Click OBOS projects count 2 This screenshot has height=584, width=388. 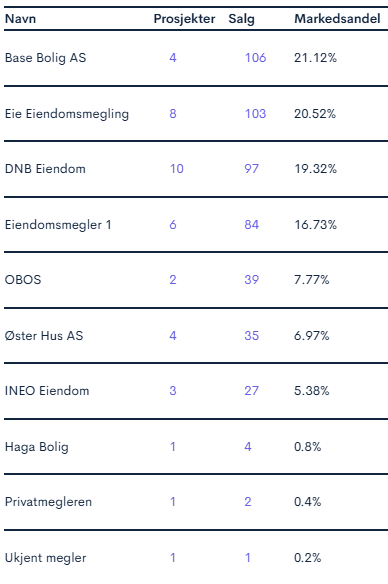[173, 280]
